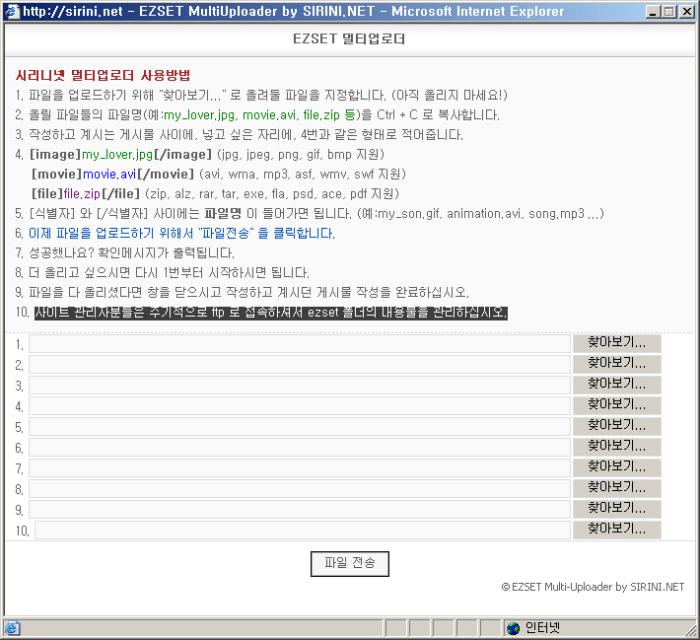This screenshot has width=700, height=640.
Task: Click 찾아보기 button beside row 4
Action: [616, 406]
